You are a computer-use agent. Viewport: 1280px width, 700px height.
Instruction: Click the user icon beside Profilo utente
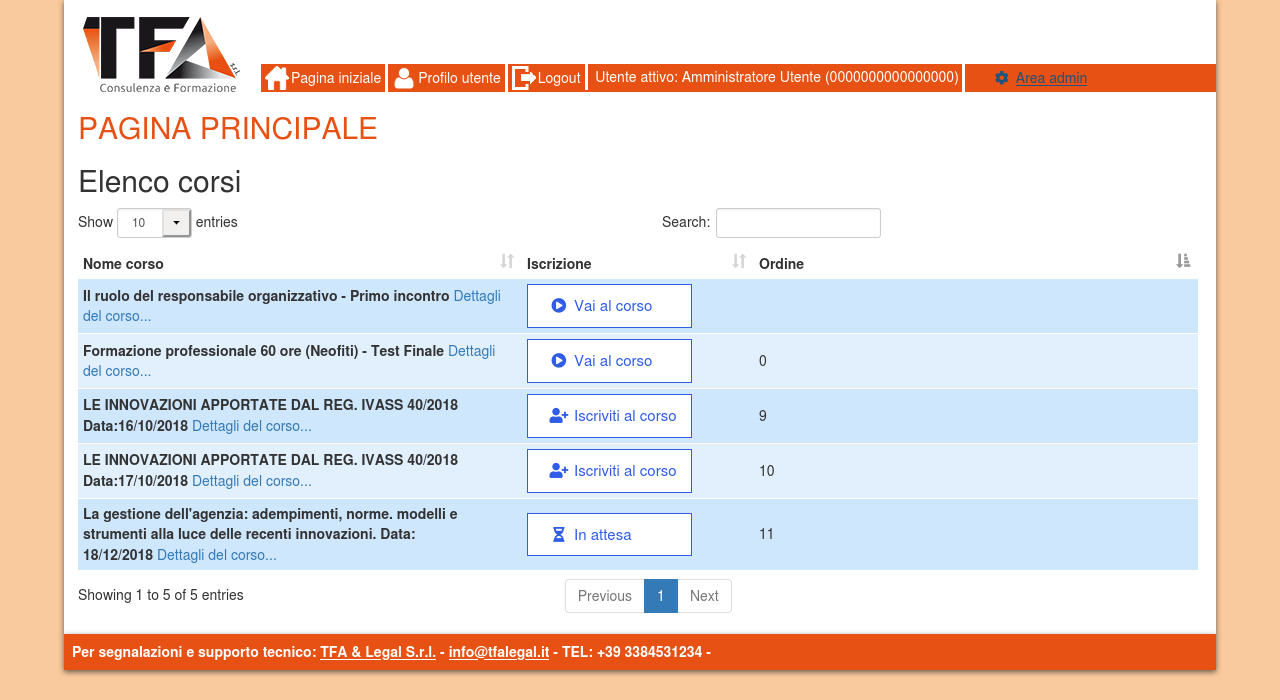click(x=404, y=78)
